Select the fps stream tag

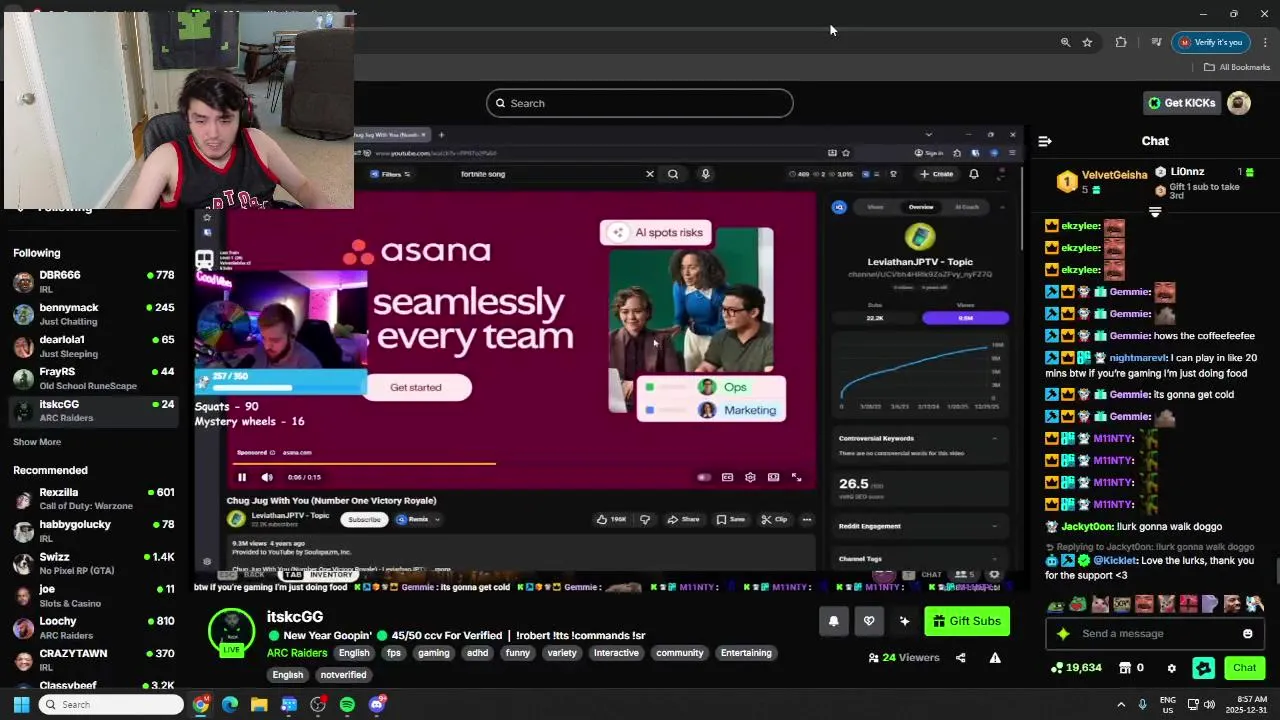(394, 653)
